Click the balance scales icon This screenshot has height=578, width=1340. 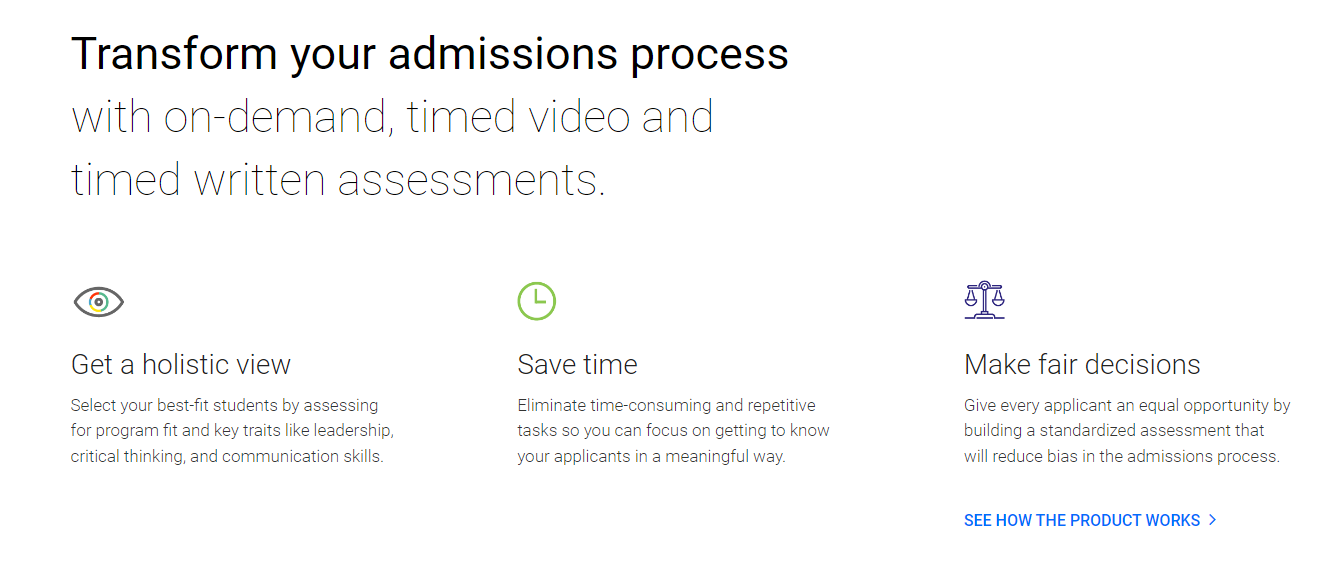pos(984,300)
